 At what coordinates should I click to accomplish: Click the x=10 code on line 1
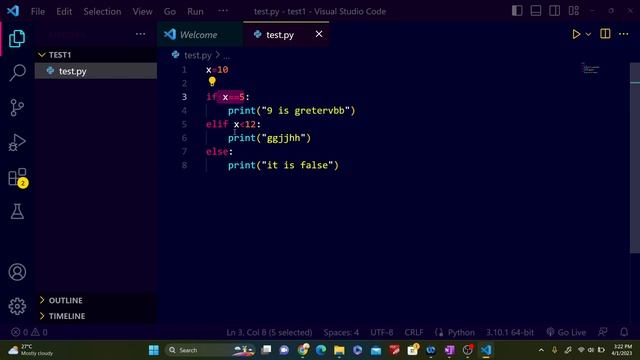coord(217,70)
